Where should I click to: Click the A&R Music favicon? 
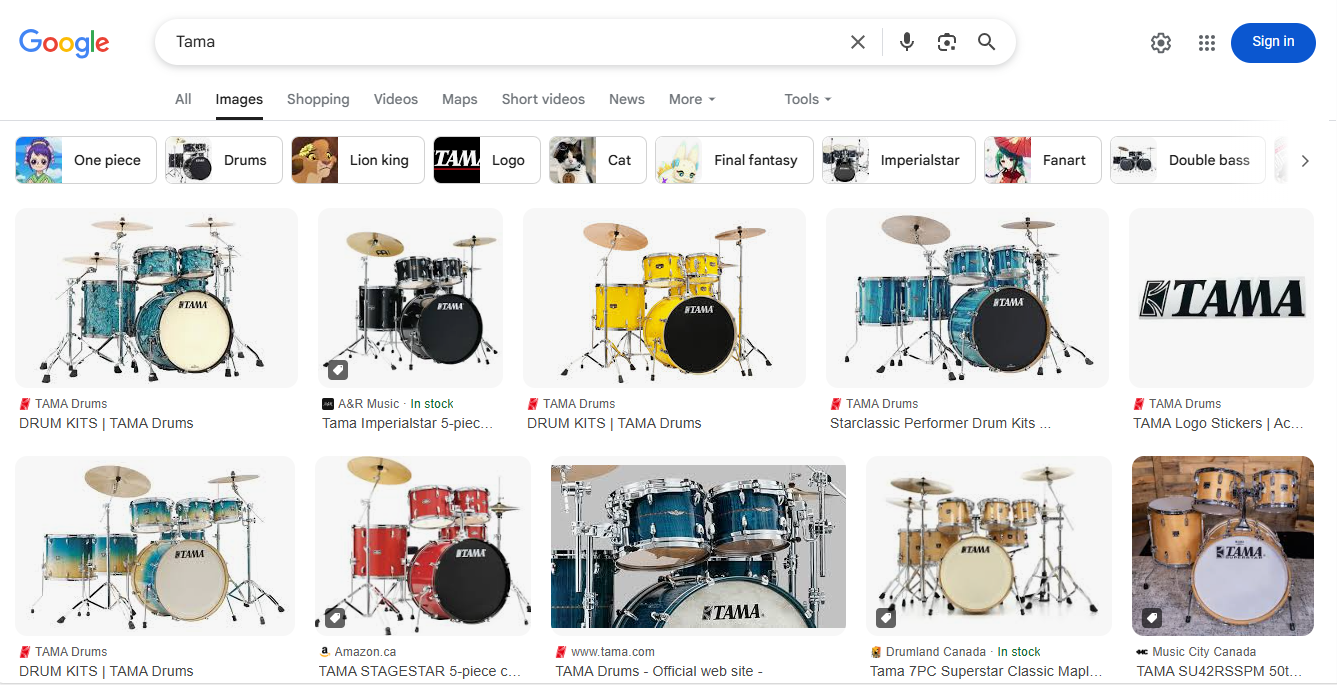[x=328, y=404]
